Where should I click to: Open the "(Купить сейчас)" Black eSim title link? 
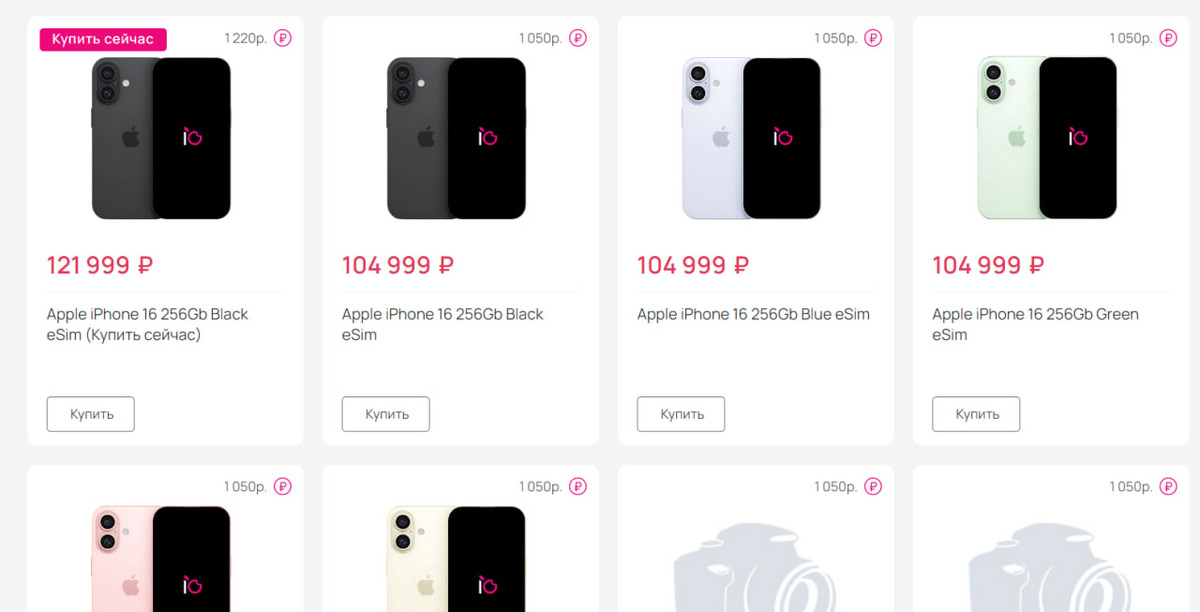pyautogui.click(x=147, y=324)
